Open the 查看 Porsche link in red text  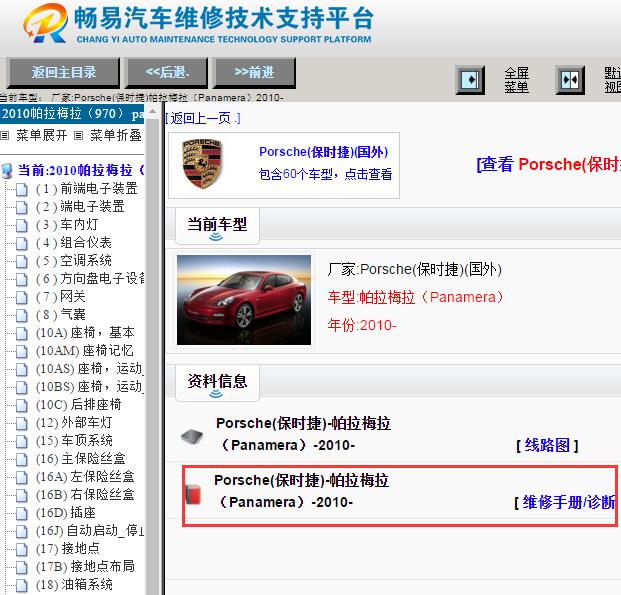pos(549,164)
